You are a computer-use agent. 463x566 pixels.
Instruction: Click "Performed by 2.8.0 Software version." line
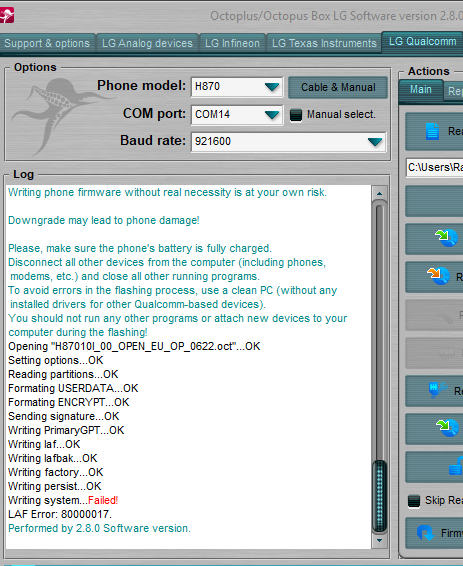pos(99,528)
